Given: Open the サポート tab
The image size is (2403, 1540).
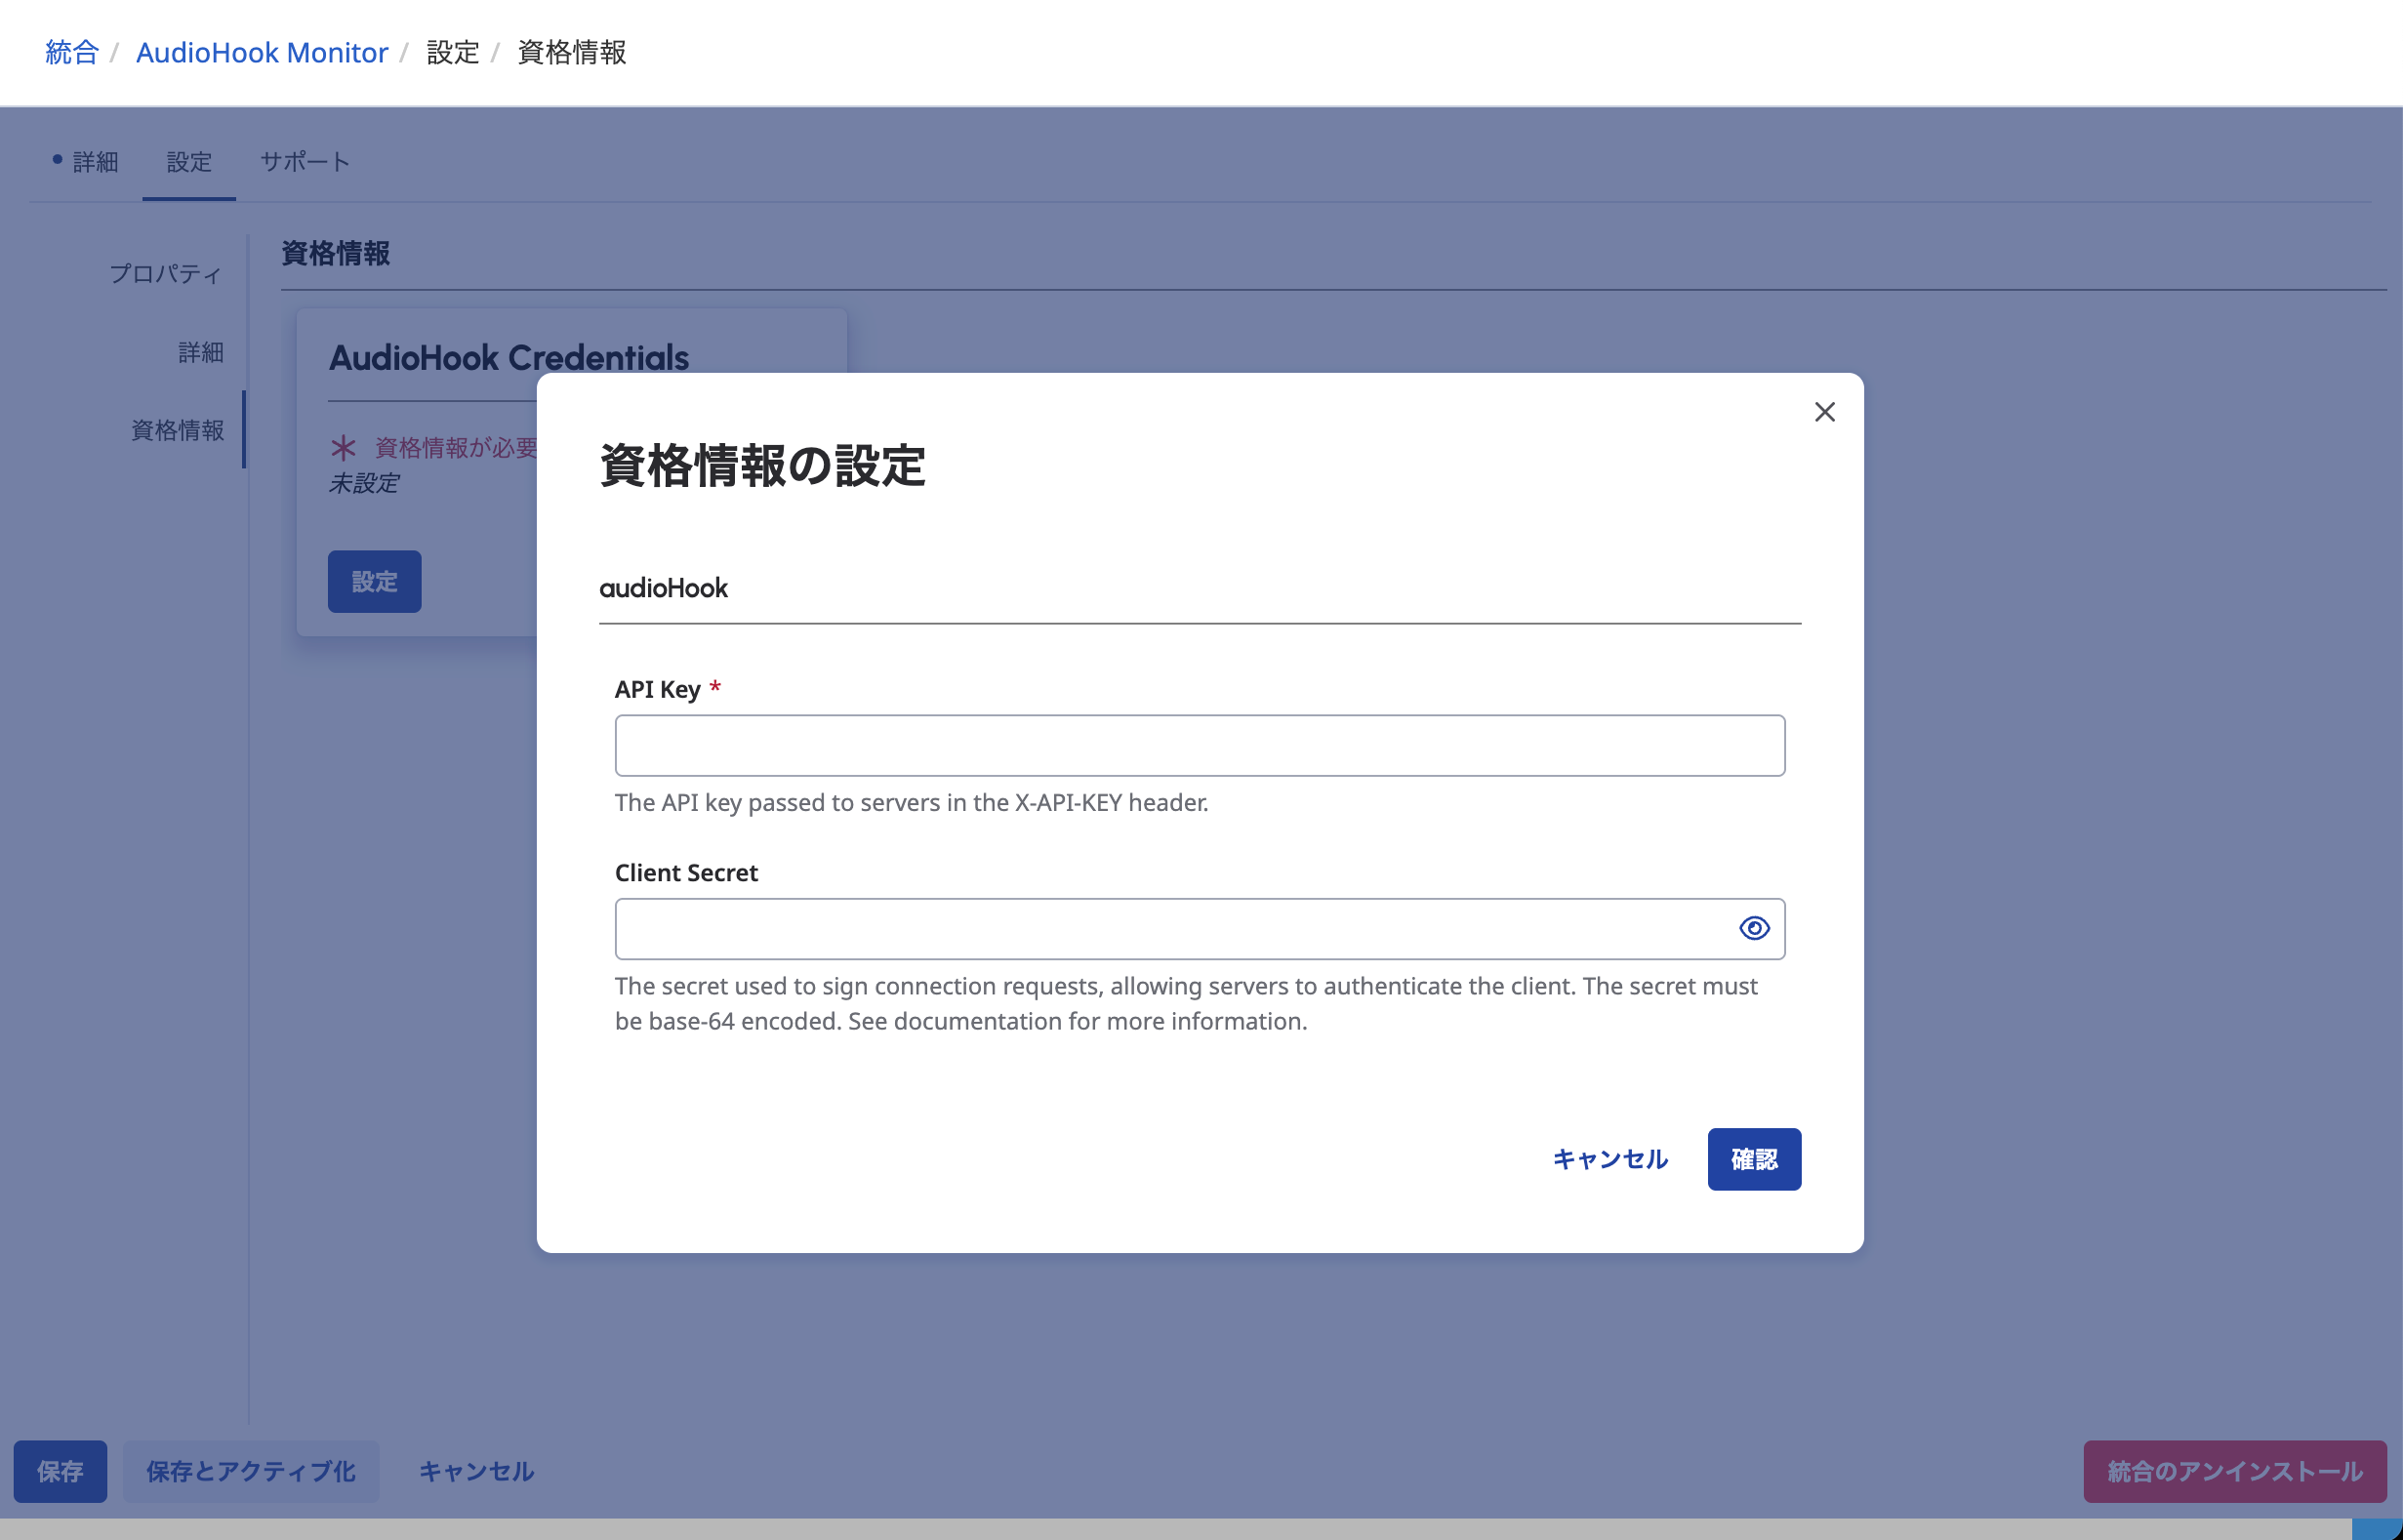Looking at the screenshot, I should [x=305, y=162].
